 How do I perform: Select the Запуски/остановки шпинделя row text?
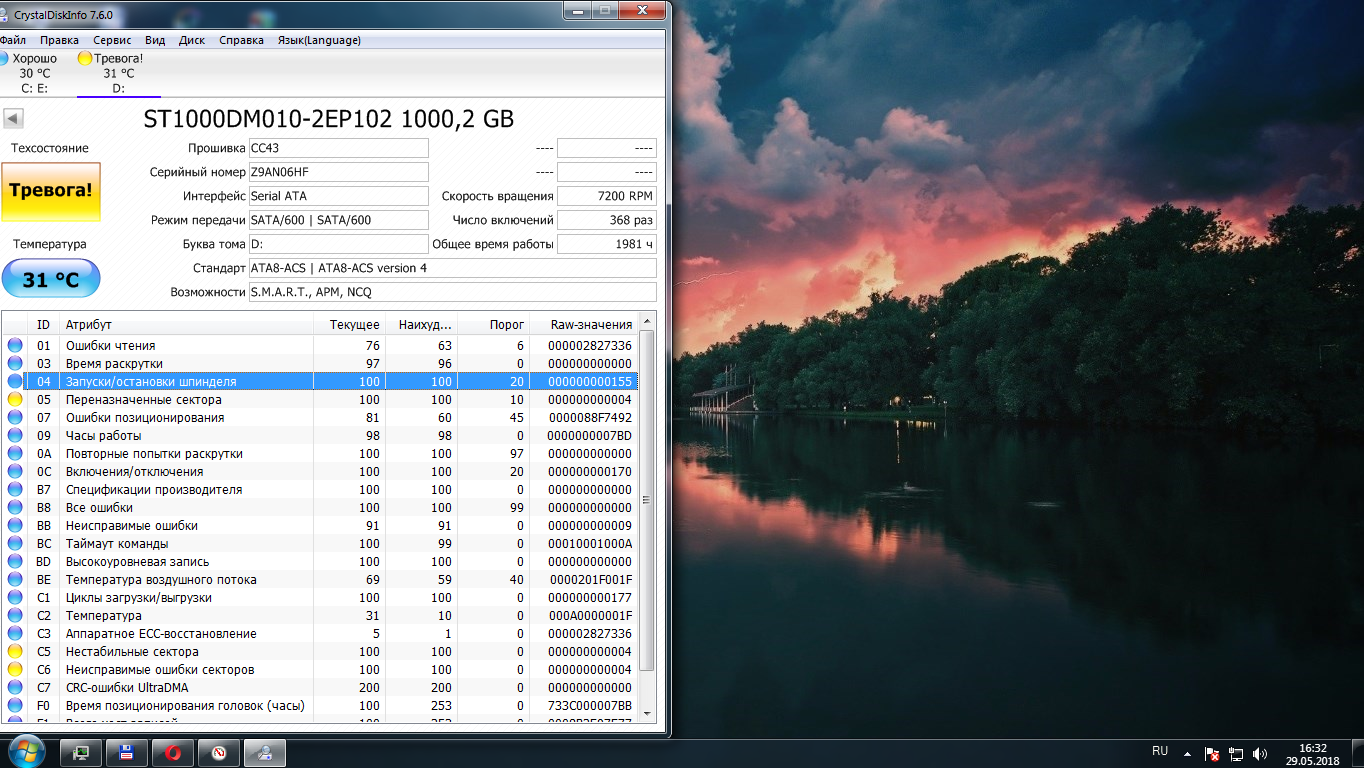(x=151, y=382)
